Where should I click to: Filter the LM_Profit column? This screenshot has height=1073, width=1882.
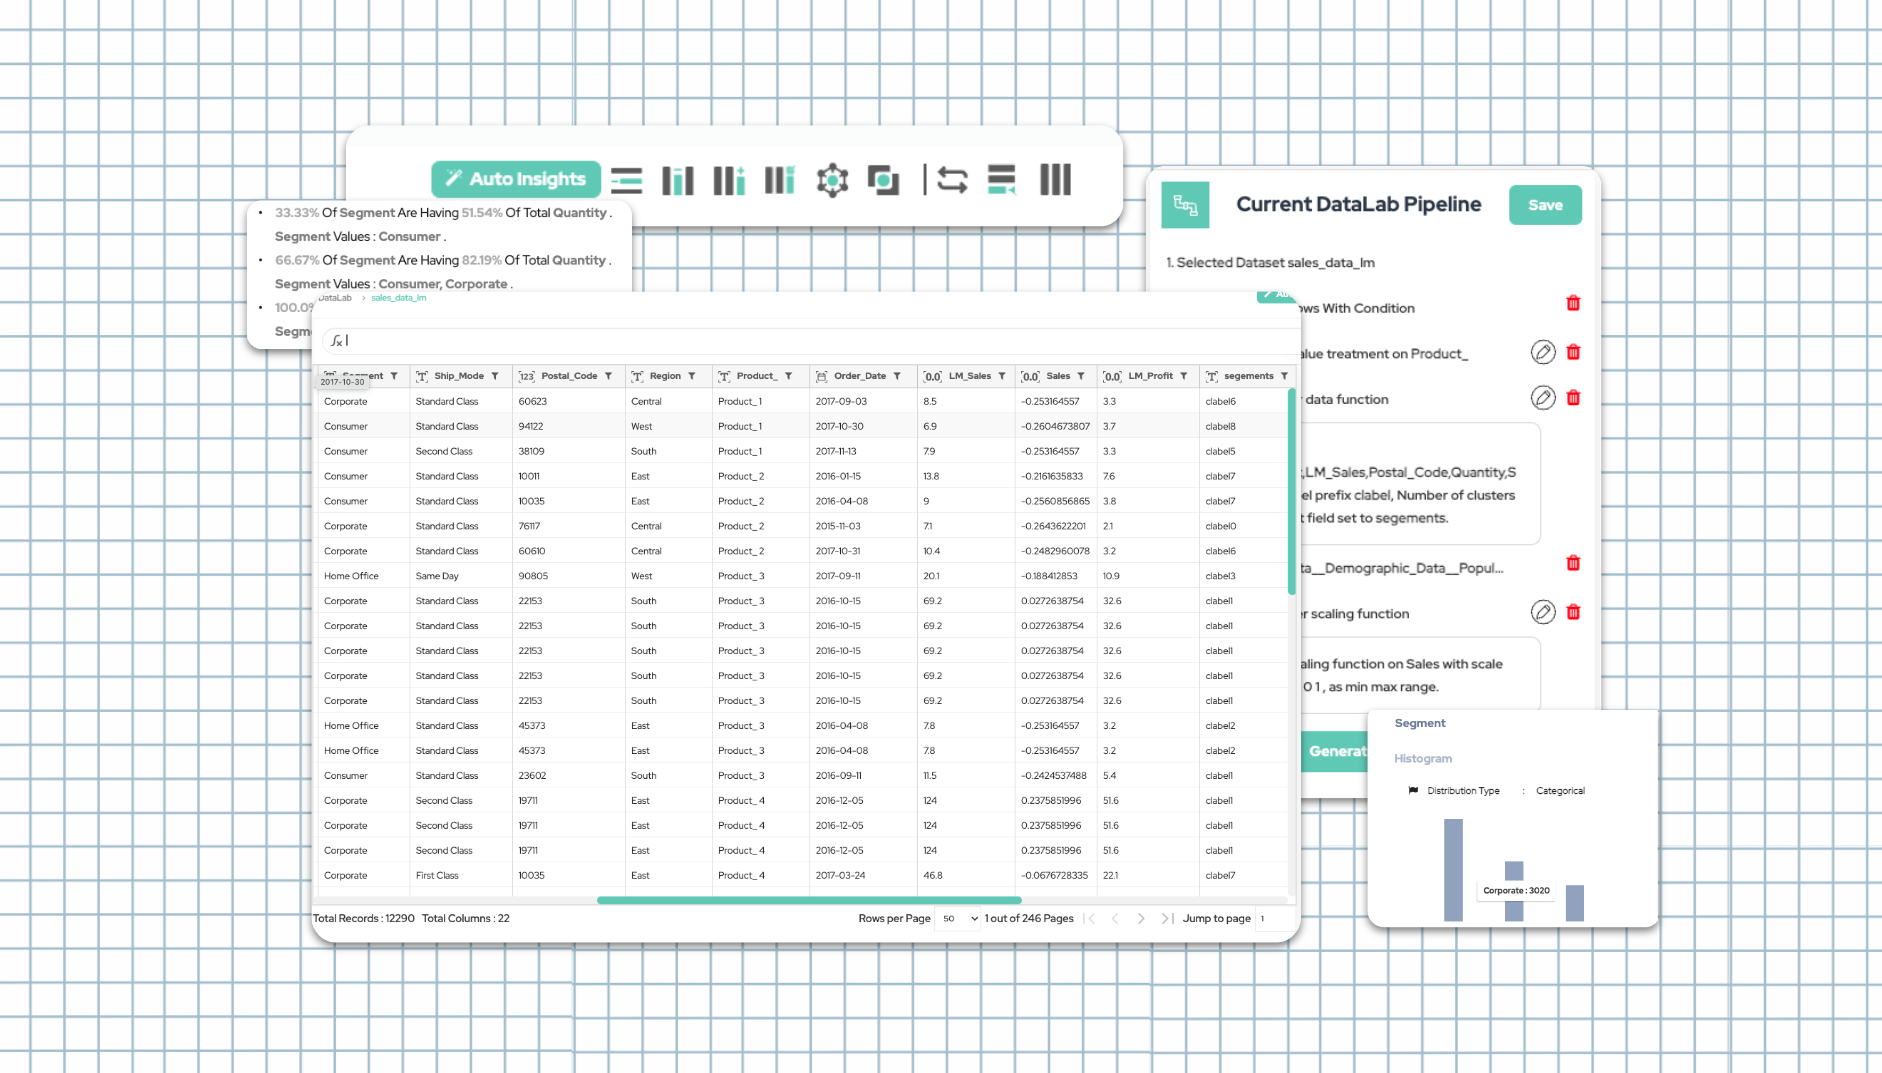[x=1184, y=376]
